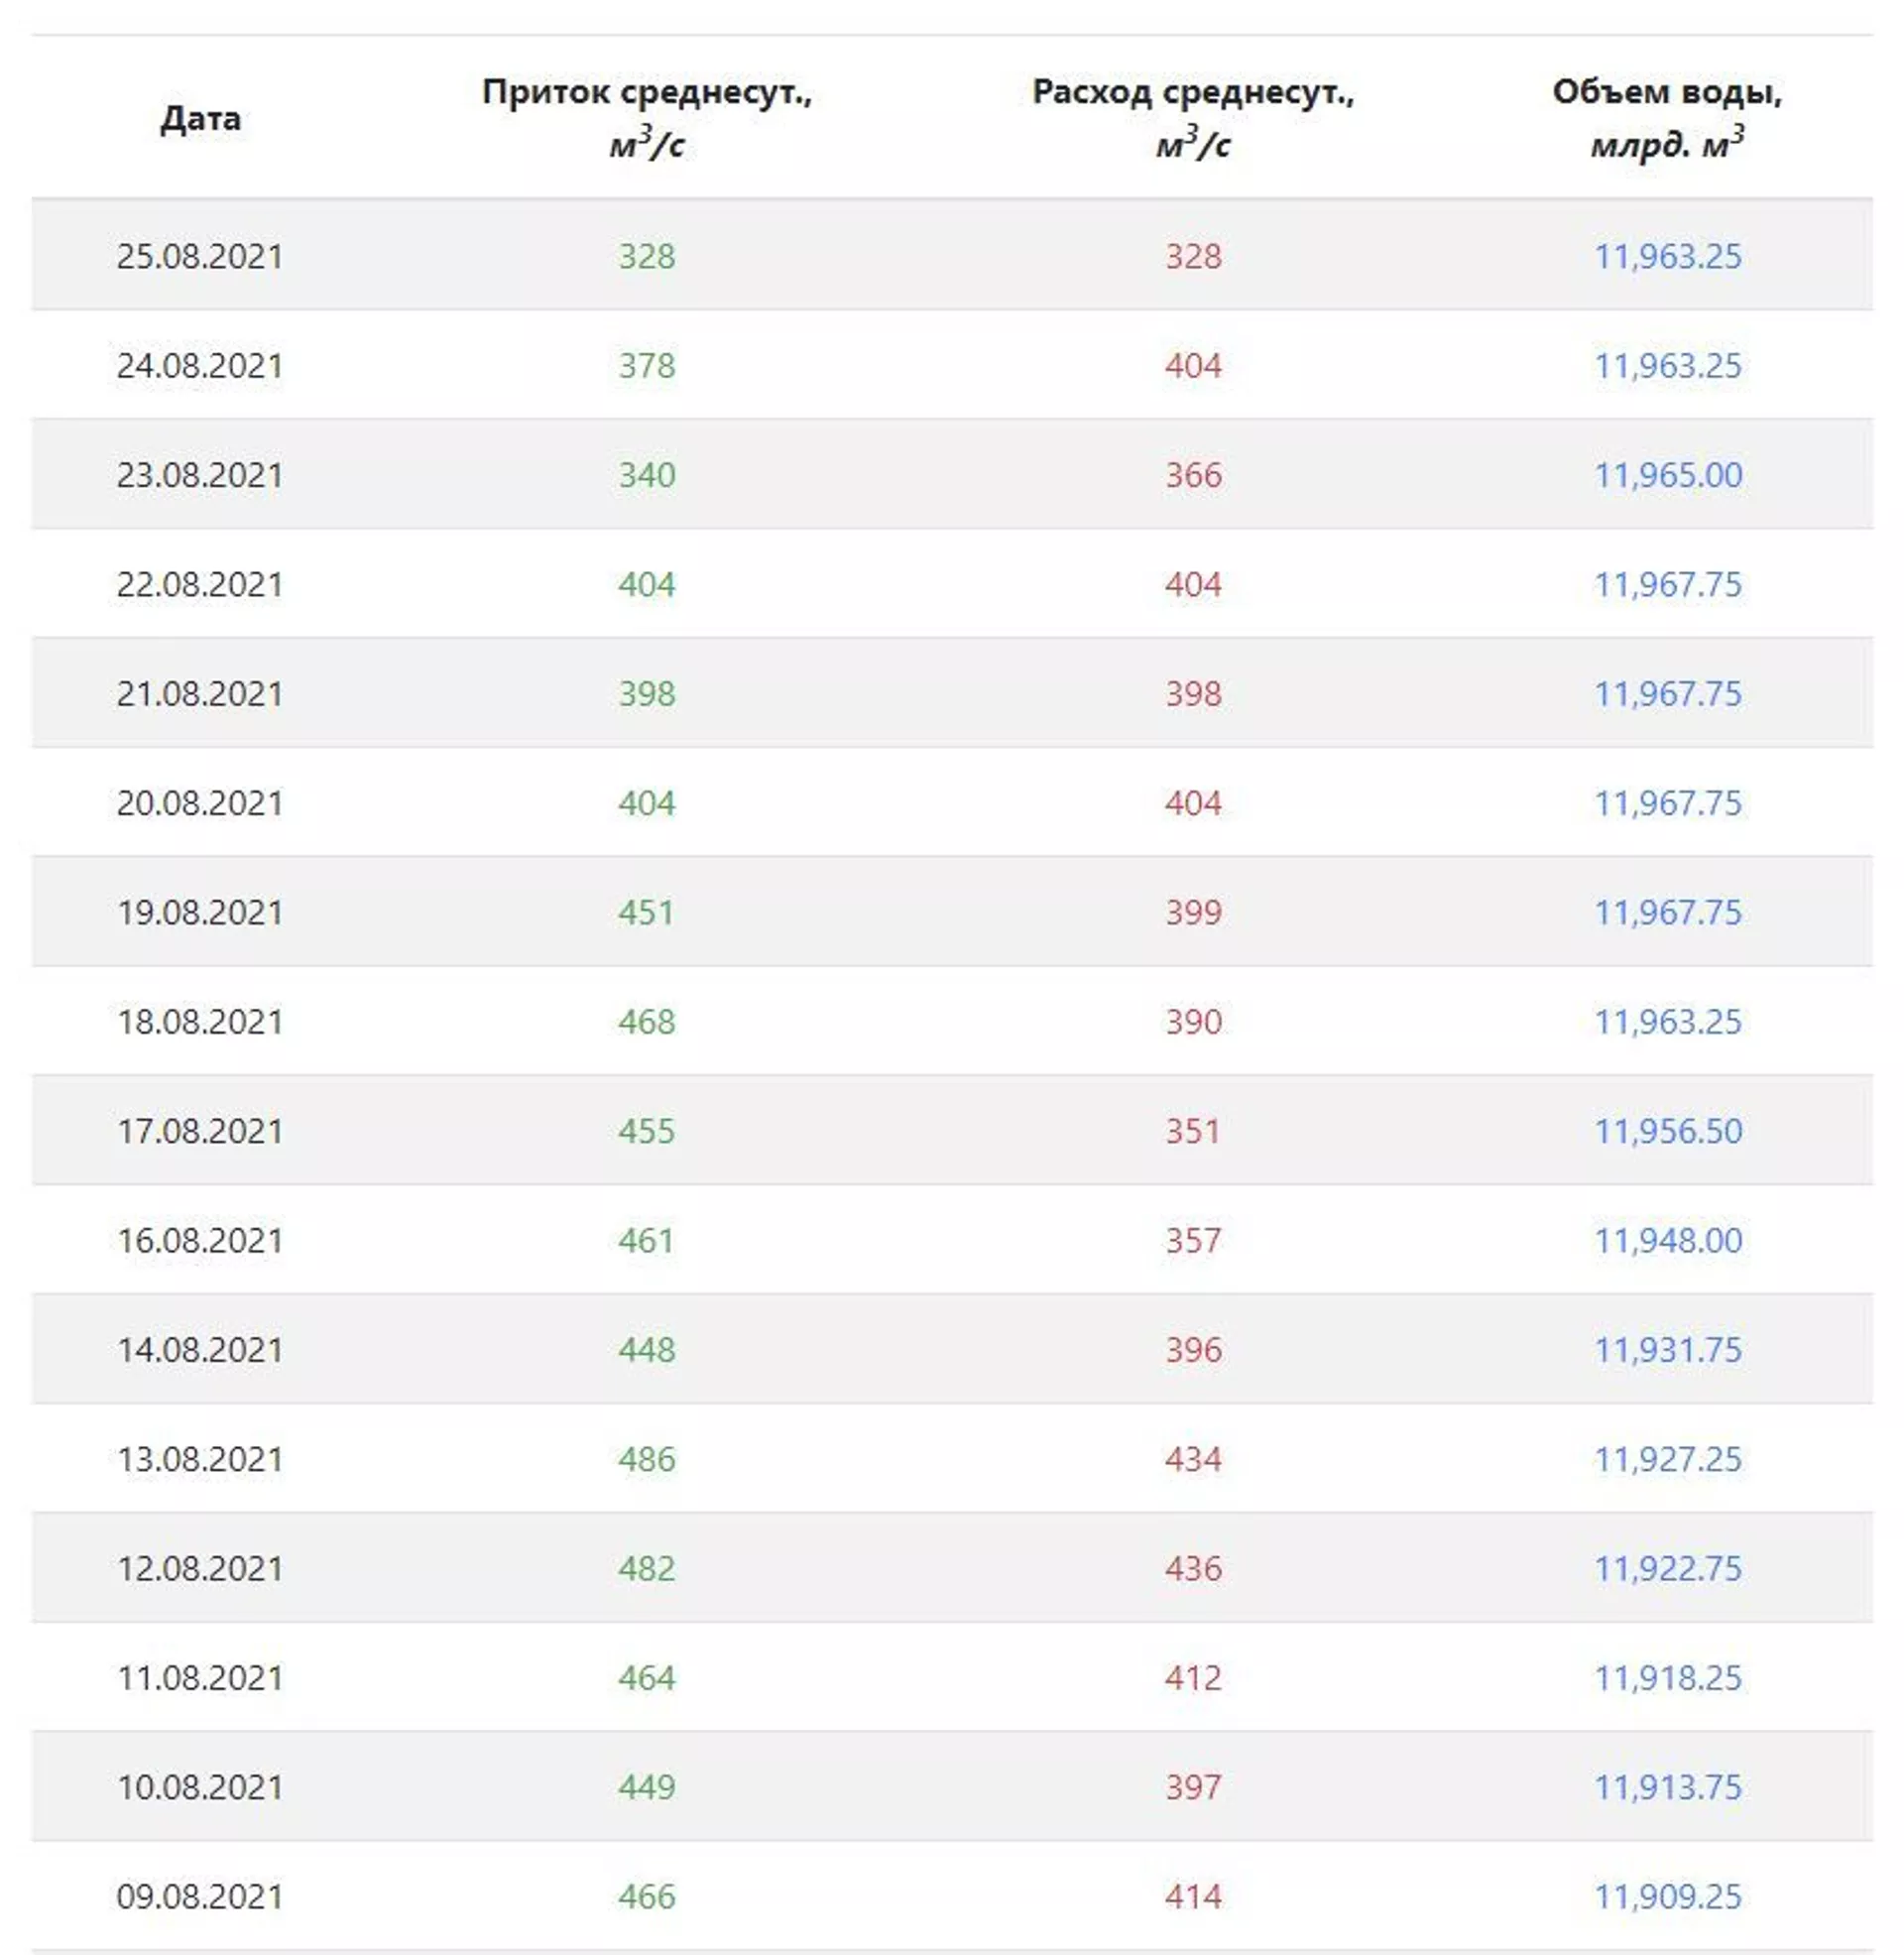Open the 11,948.00 water volume link
1904x1955 pixels.
point(1667,1241)
